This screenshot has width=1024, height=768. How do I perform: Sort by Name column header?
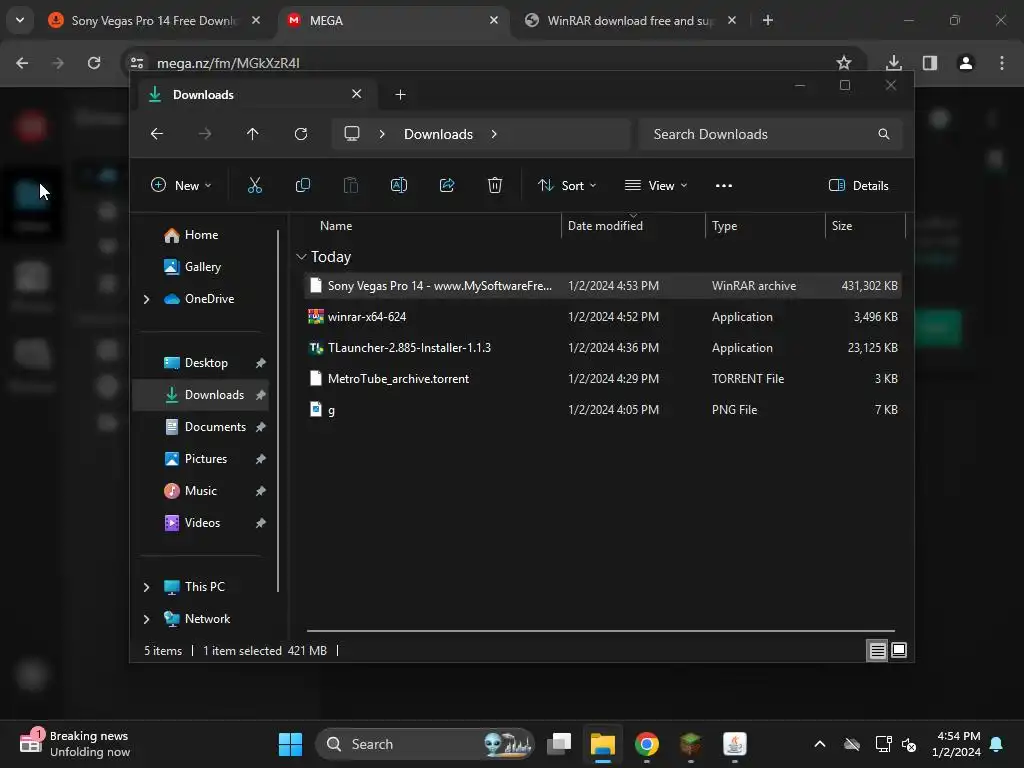tap(336, 226)
